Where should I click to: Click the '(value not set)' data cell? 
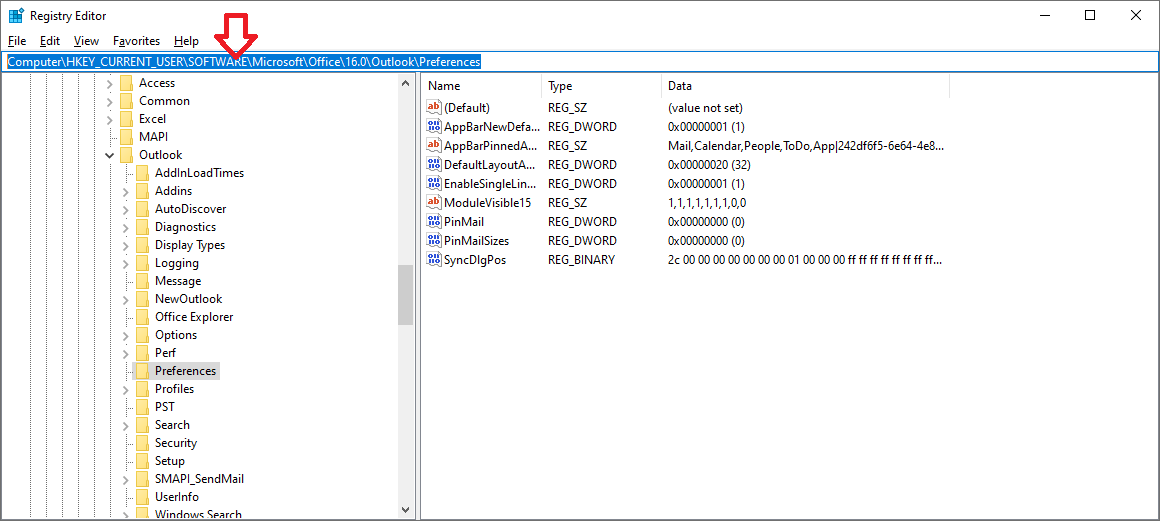click(x=705, y=107)
